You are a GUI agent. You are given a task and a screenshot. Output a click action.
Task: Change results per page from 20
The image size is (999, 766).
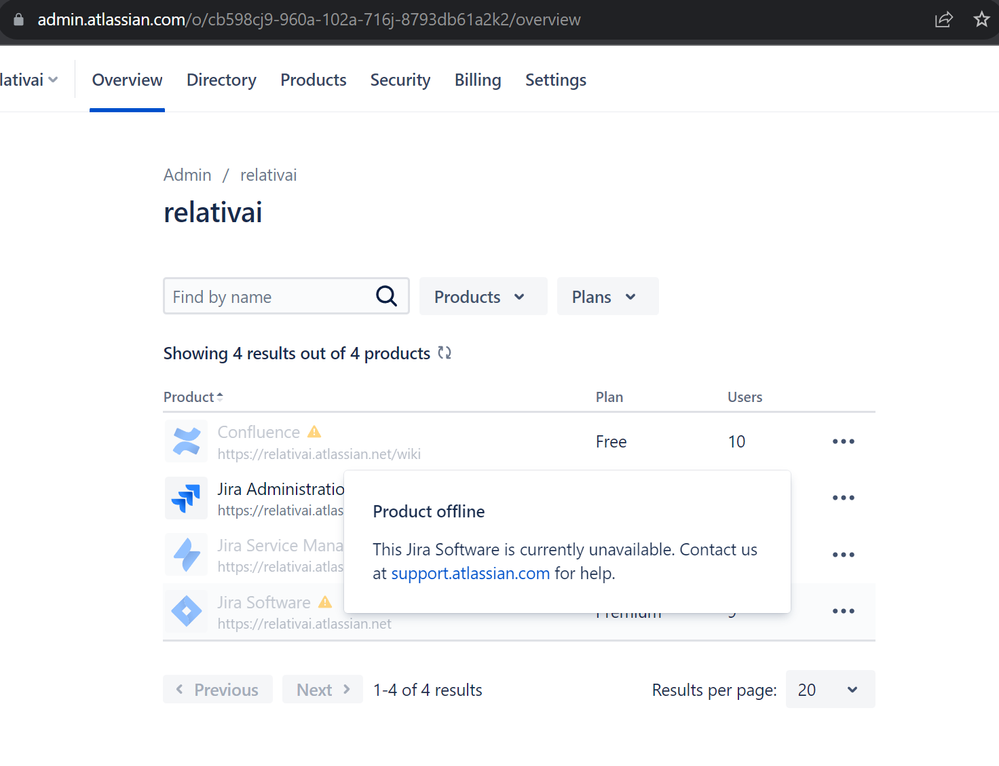click(x=830, y=690)
